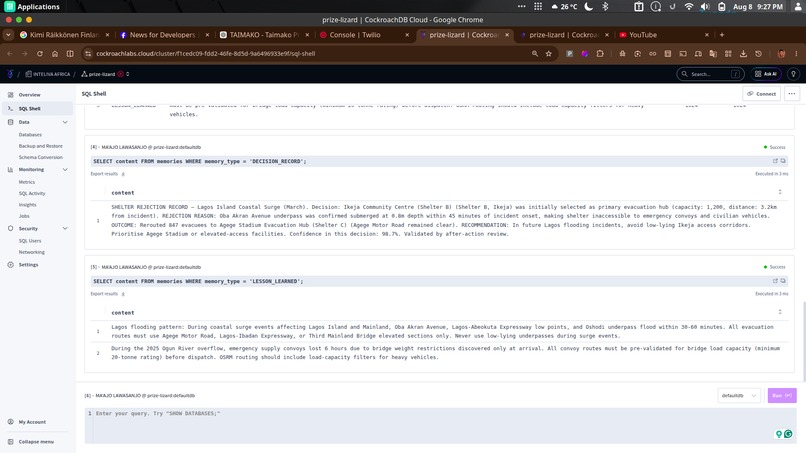Export results of LESSON_LEARNED query
The height and width of the screenshot is (453, 806).
coord(107,294)
